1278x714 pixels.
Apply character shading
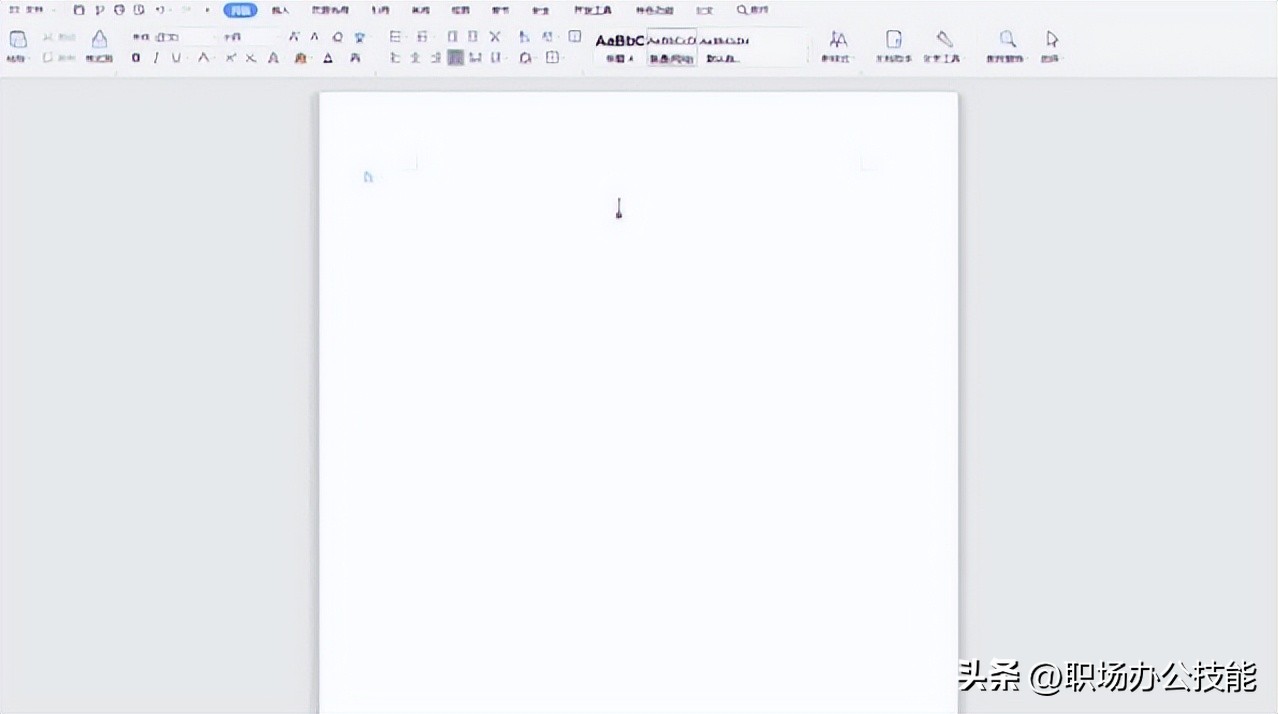pyautogui.click(x=355, y=58)
